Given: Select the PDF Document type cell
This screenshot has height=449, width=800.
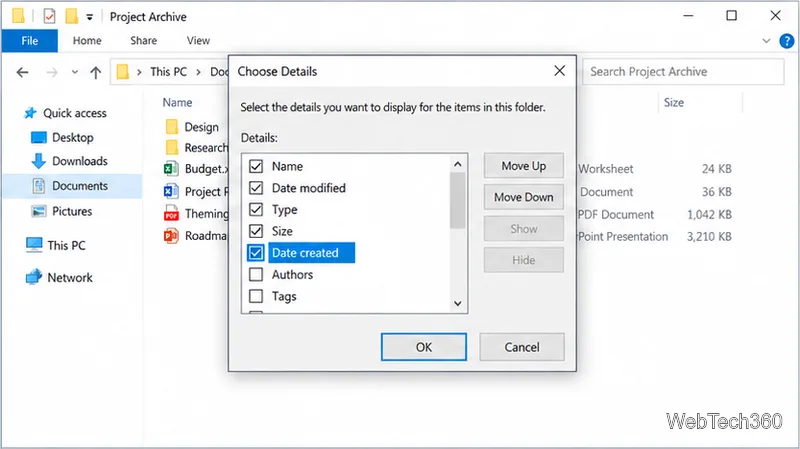Looking at the screenshot, I should 616,215.
